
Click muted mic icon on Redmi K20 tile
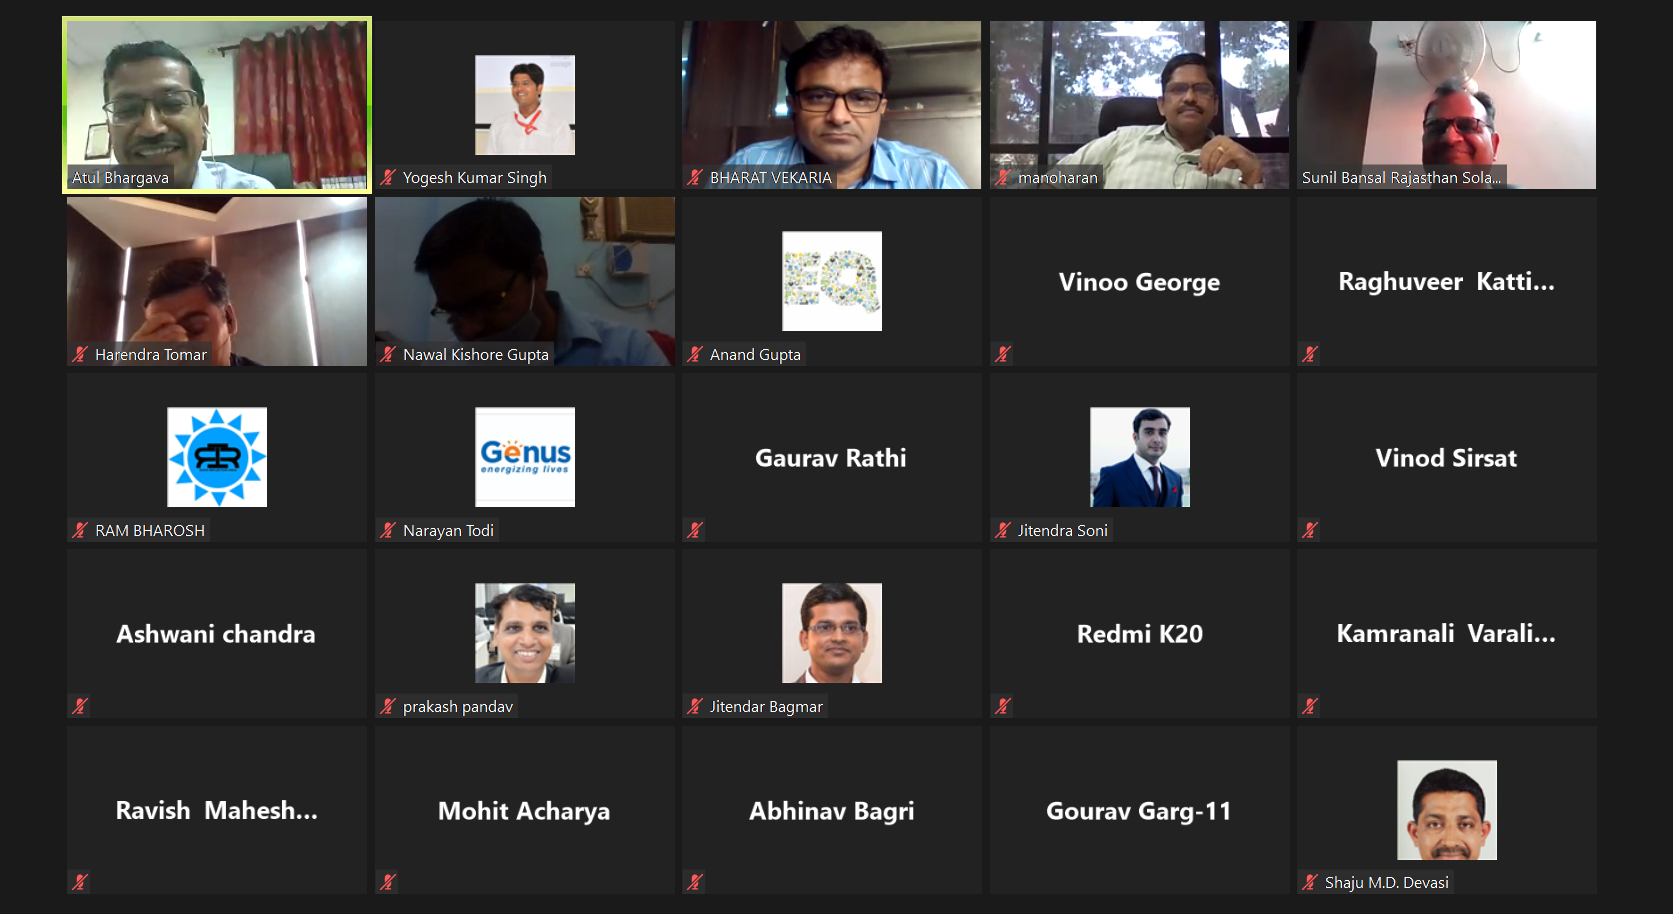[x=1003, y=706]
